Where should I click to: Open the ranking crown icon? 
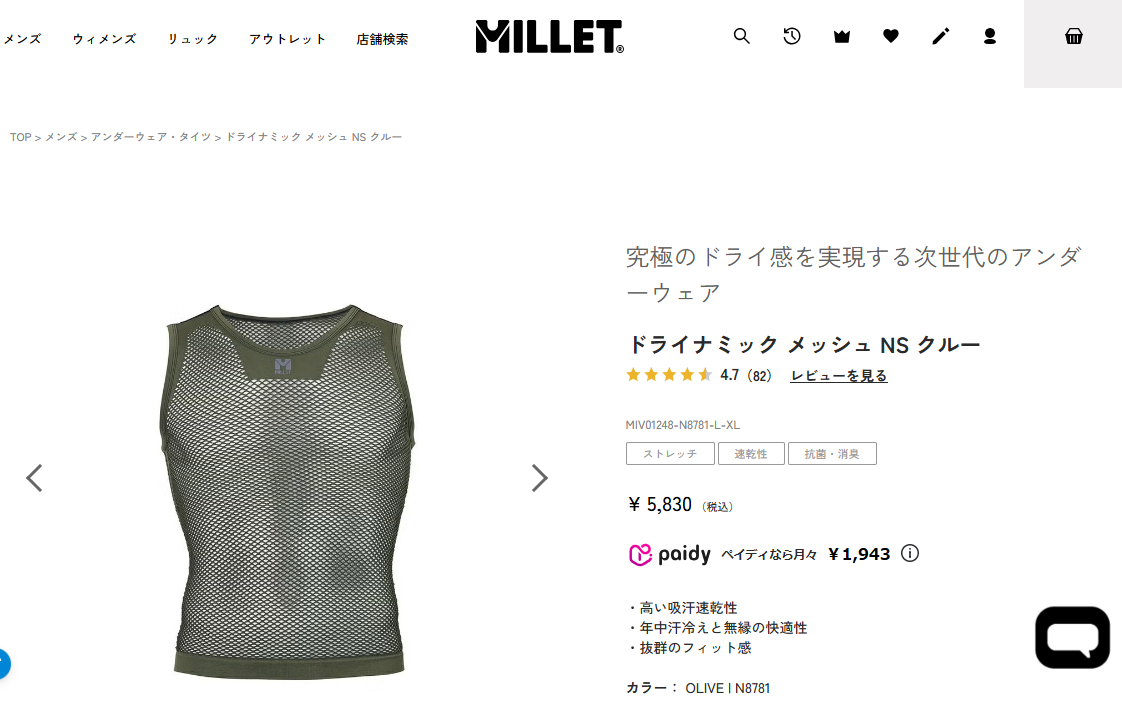pyautogui.click(x=842, y=36)
